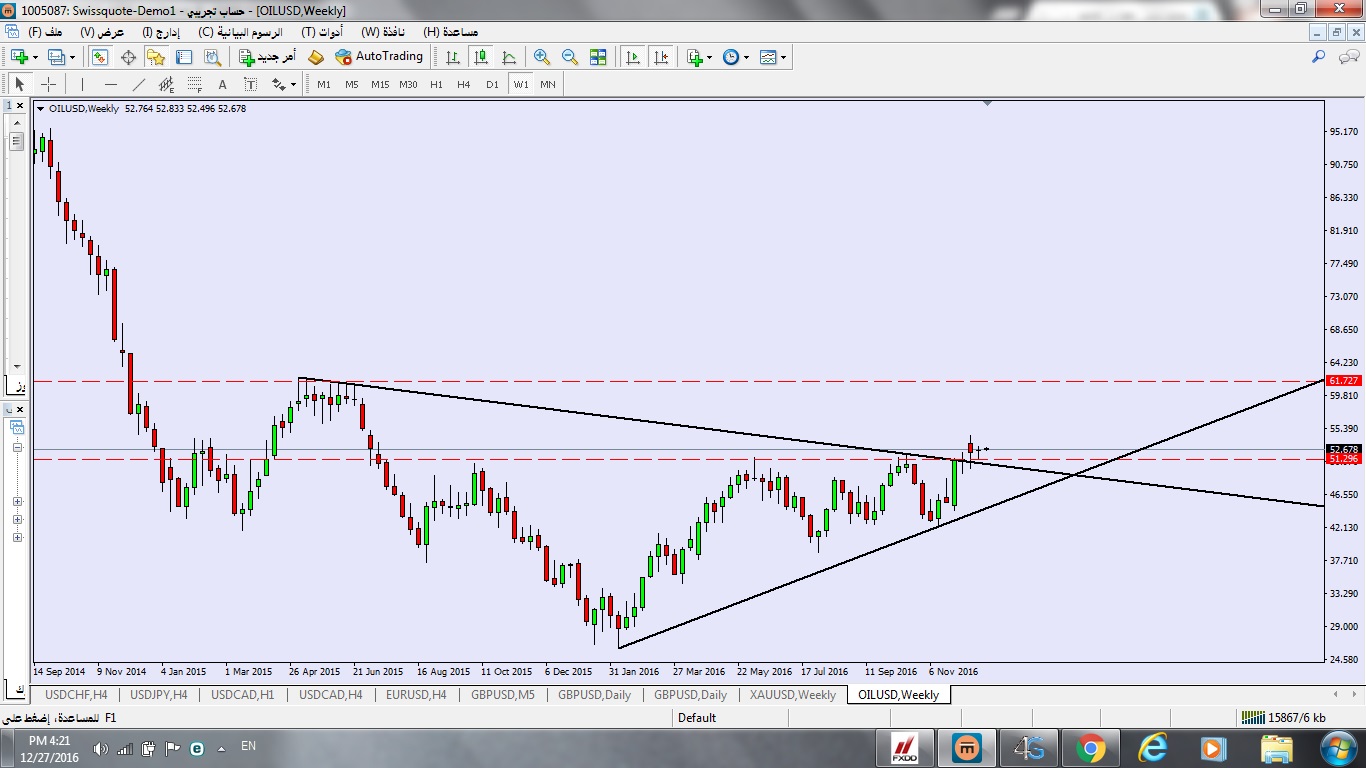This screenshot has height=768, width=1366.
Task: Select the Vertical Line tool
Action: 82,84
